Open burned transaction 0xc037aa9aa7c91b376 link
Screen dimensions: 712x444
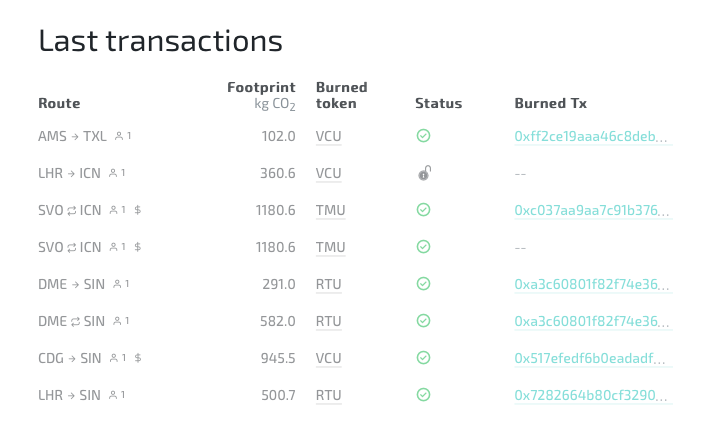(592, 210)
